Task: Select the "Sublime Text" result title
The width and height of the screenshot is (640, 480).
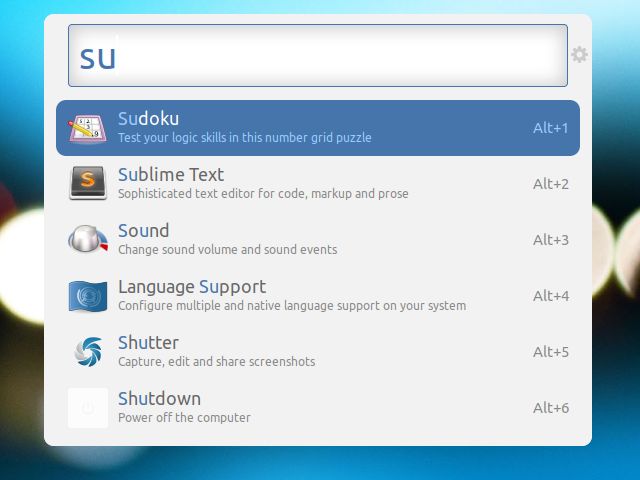Action: coord(171,175)
